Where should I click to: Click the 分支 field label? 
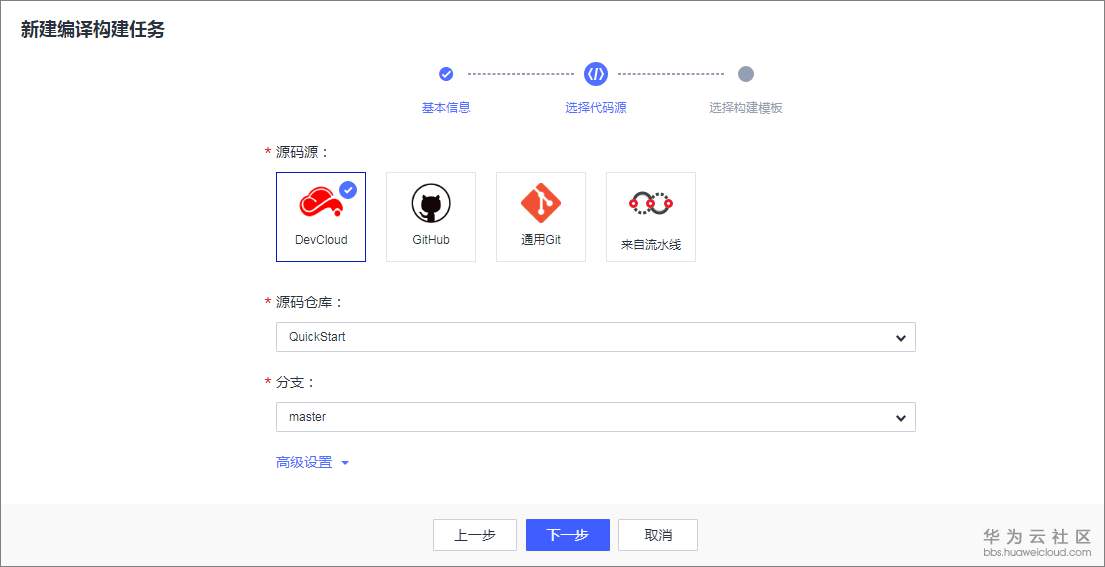[x=294, y=382]
